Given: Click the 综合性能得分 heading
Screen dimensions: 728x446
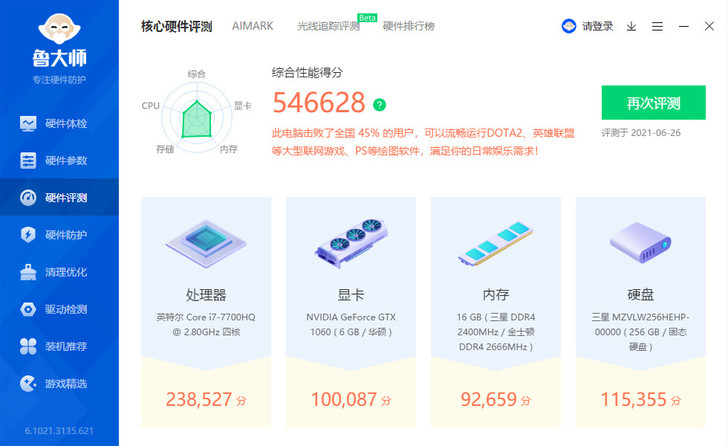Looking at the screenshot, I should click(307, 72).
